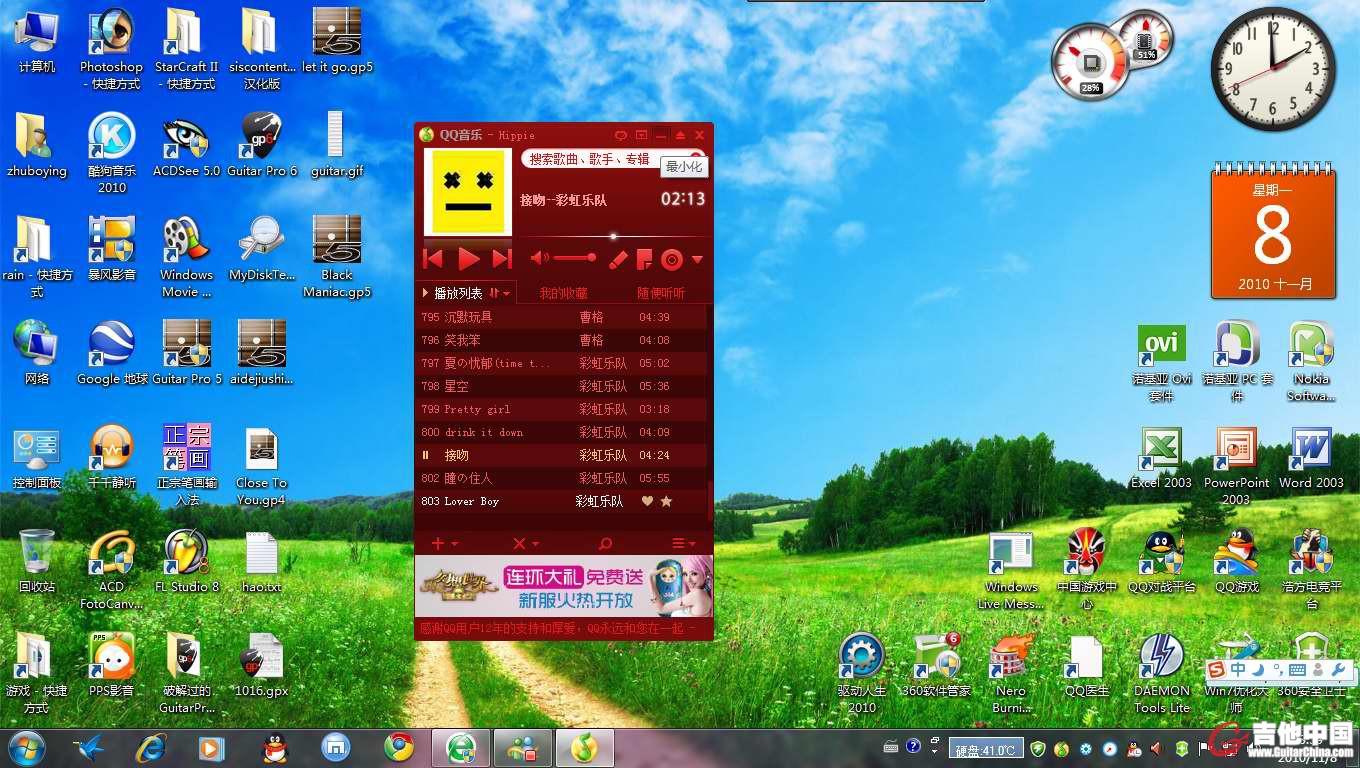Skip to next track in QQ音乐
Viewport: 1360px width, 768px height.
pos(502,260)
